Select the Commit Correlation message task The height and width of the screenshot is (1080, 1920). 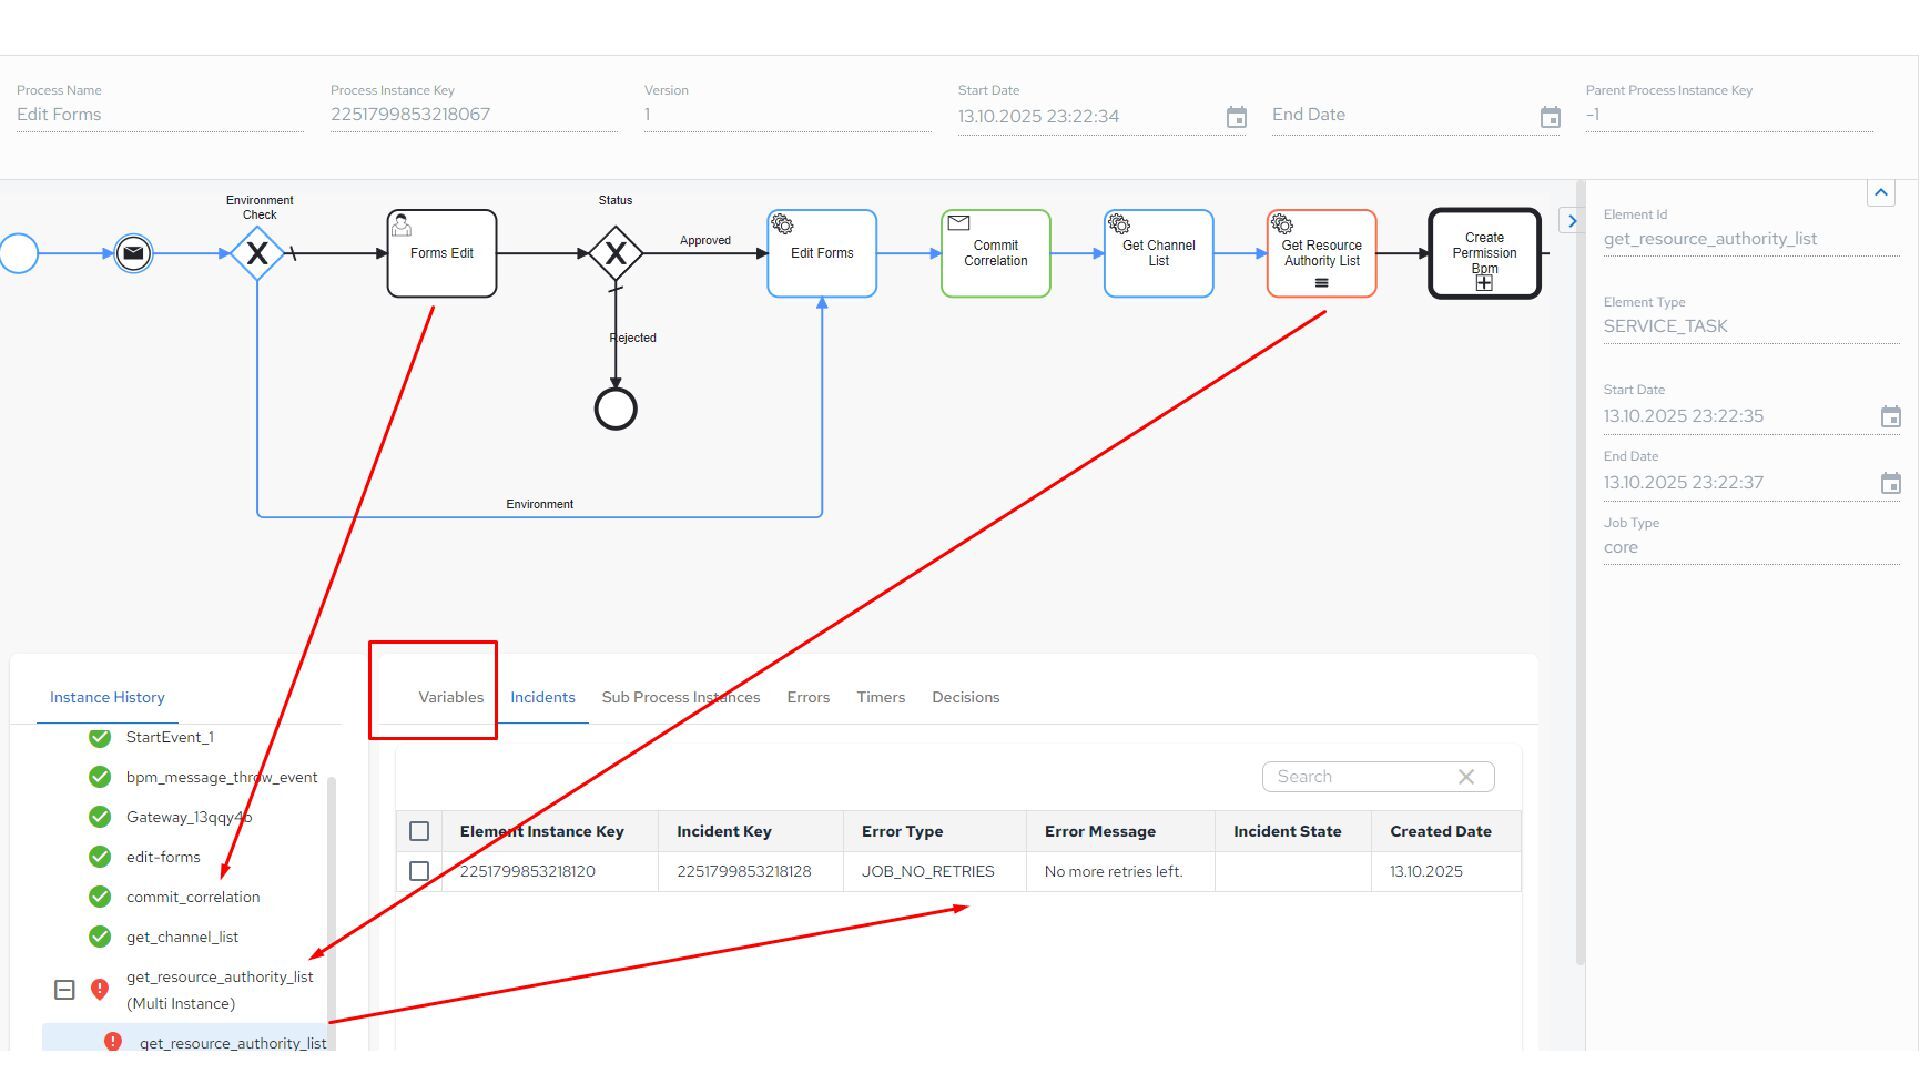click(x=995, y=253)
